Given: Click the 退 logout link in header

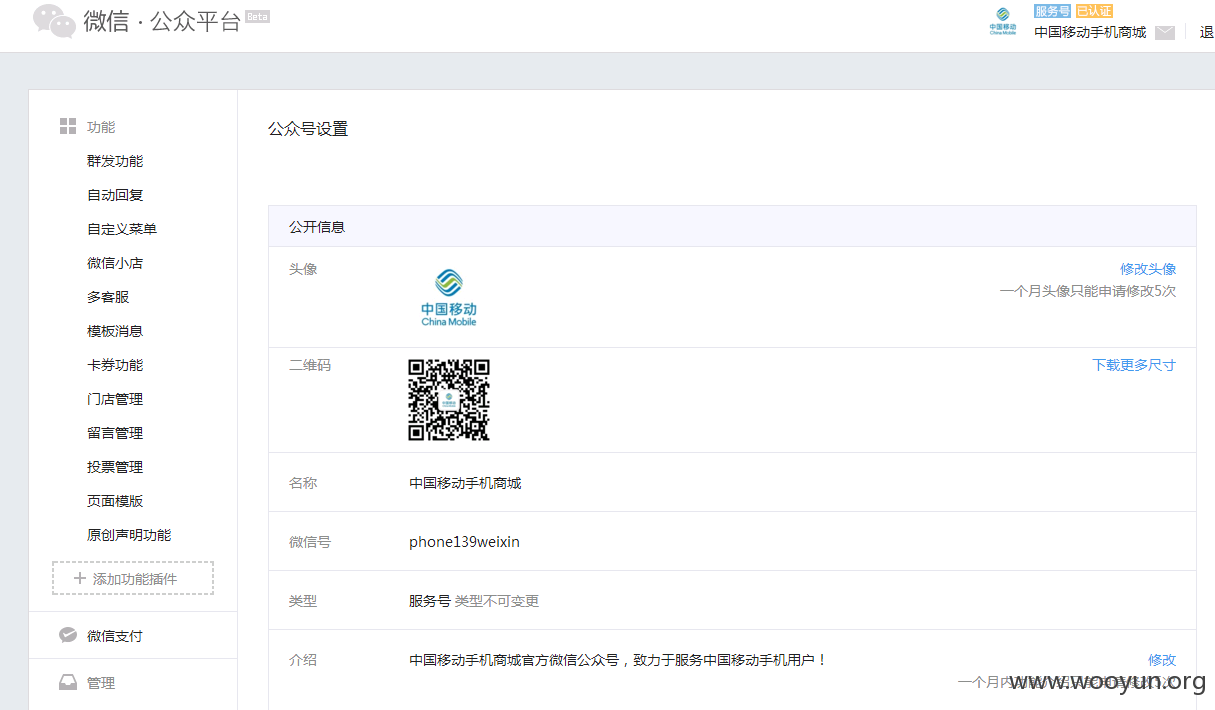Looking at the screenshot, I should coord(1207,32).
